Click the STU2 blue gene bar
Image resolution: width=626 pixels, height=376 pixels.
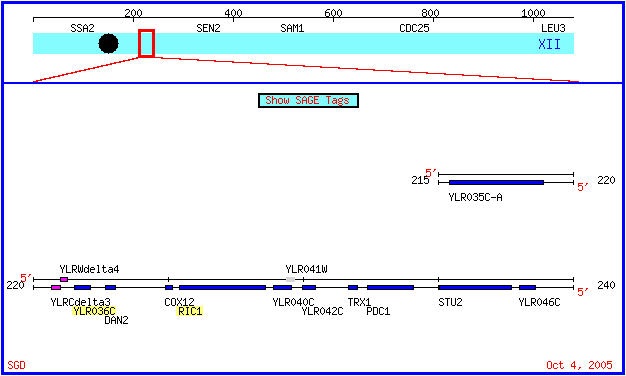(475, 287)
